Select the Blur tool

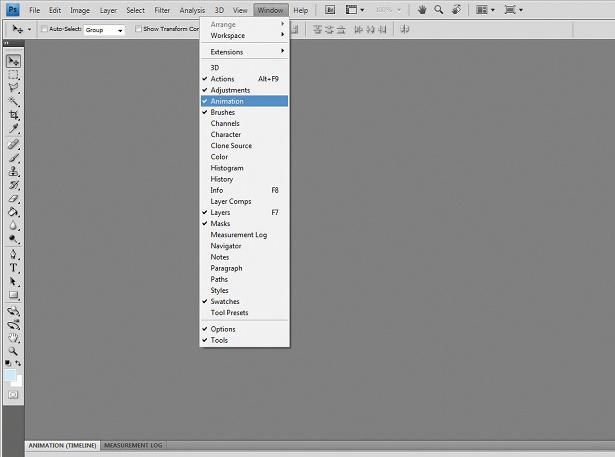tap(13, 226)
